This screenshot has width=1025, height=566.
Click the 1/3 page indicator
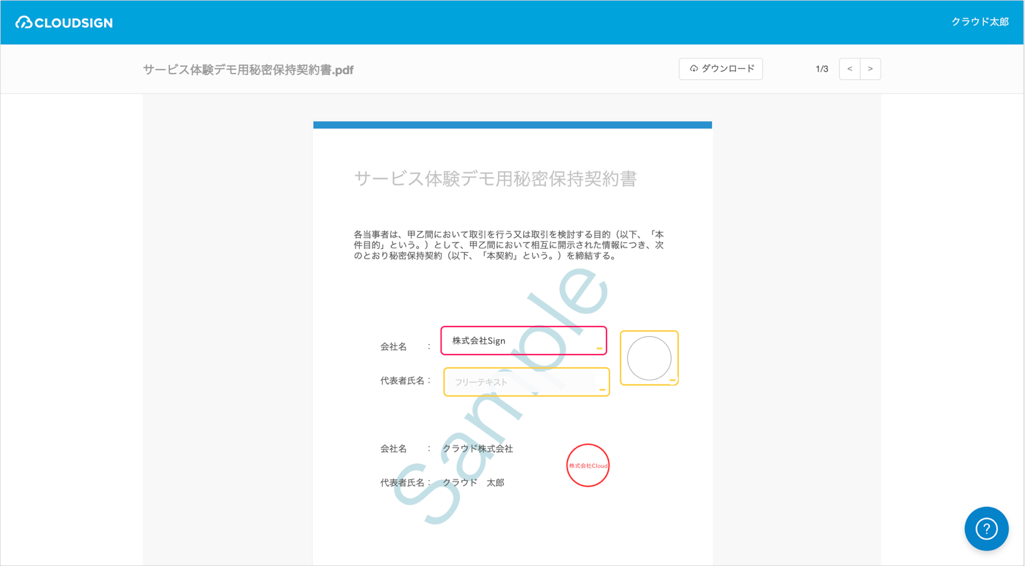pyautogui.click(x=822, y=69)
